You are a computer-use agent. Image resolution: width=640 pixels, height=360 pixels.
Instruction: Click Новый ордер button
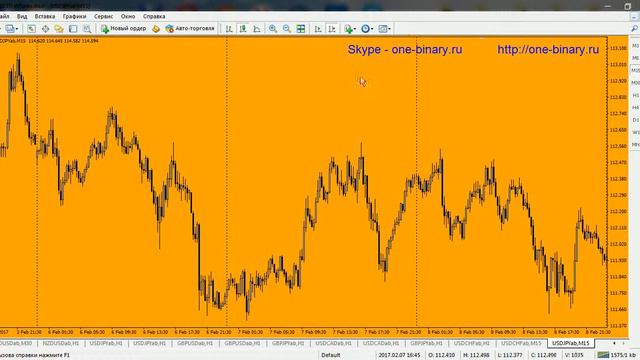click(124, 29)
